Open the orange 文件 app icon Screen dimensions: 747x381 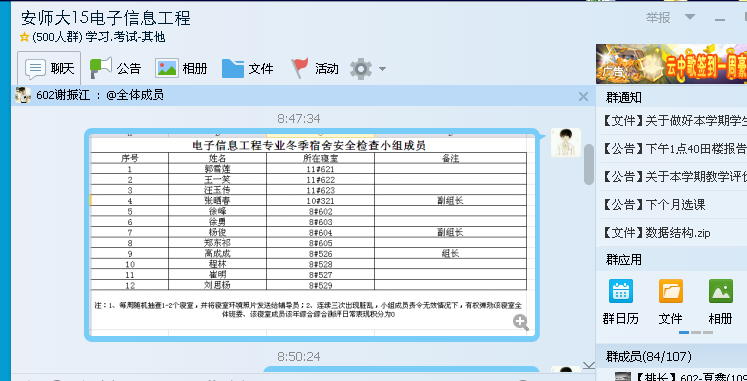coord(671,291)
